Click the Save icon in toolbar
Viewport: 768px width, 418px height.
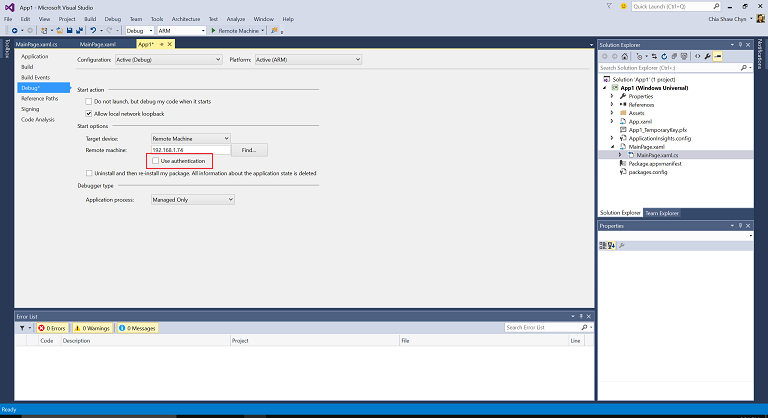pos(70,30)
